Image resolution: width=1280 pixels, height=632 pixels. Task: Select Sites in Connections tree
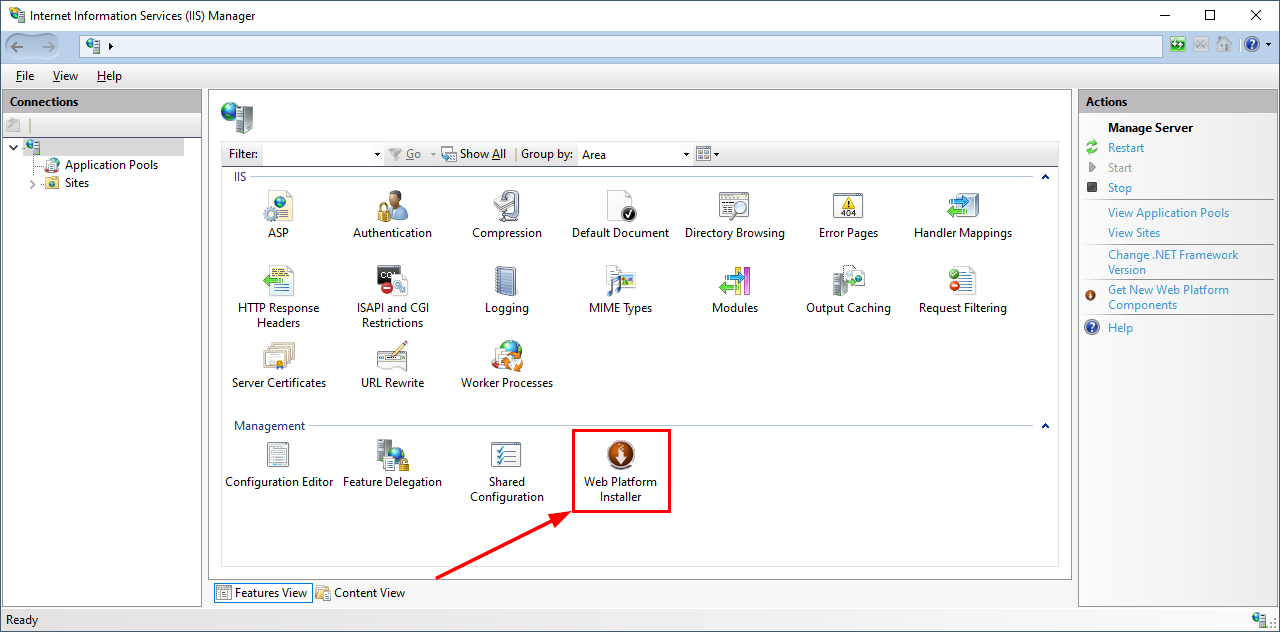point(77,184)
